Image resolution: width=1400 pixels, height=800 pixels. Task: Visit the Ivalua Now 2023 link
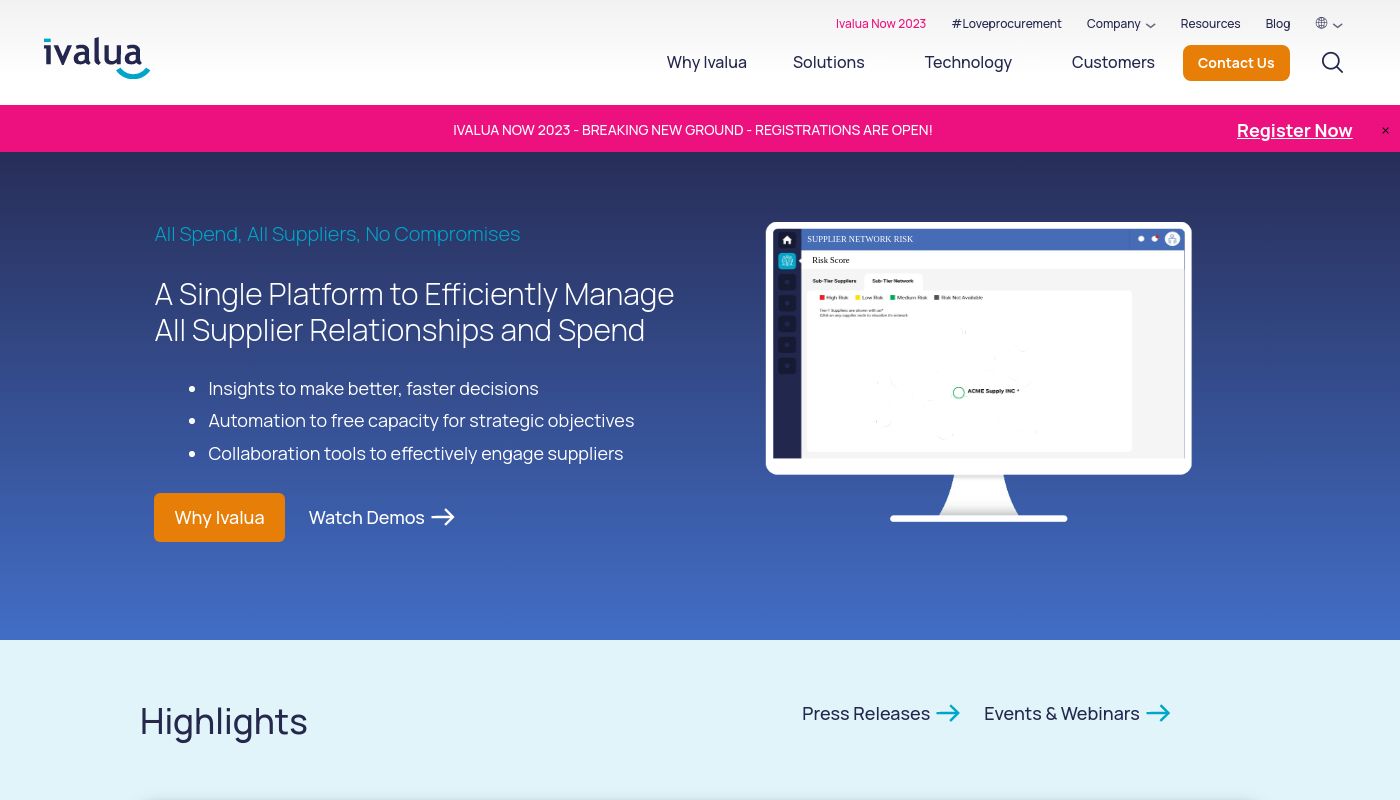click(881, 24)
